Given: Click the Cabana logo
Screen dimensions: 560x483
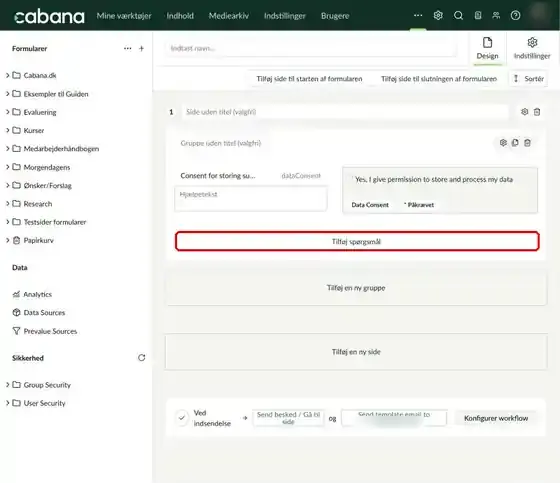Looking at the screenshot, I should coord(49,16).
